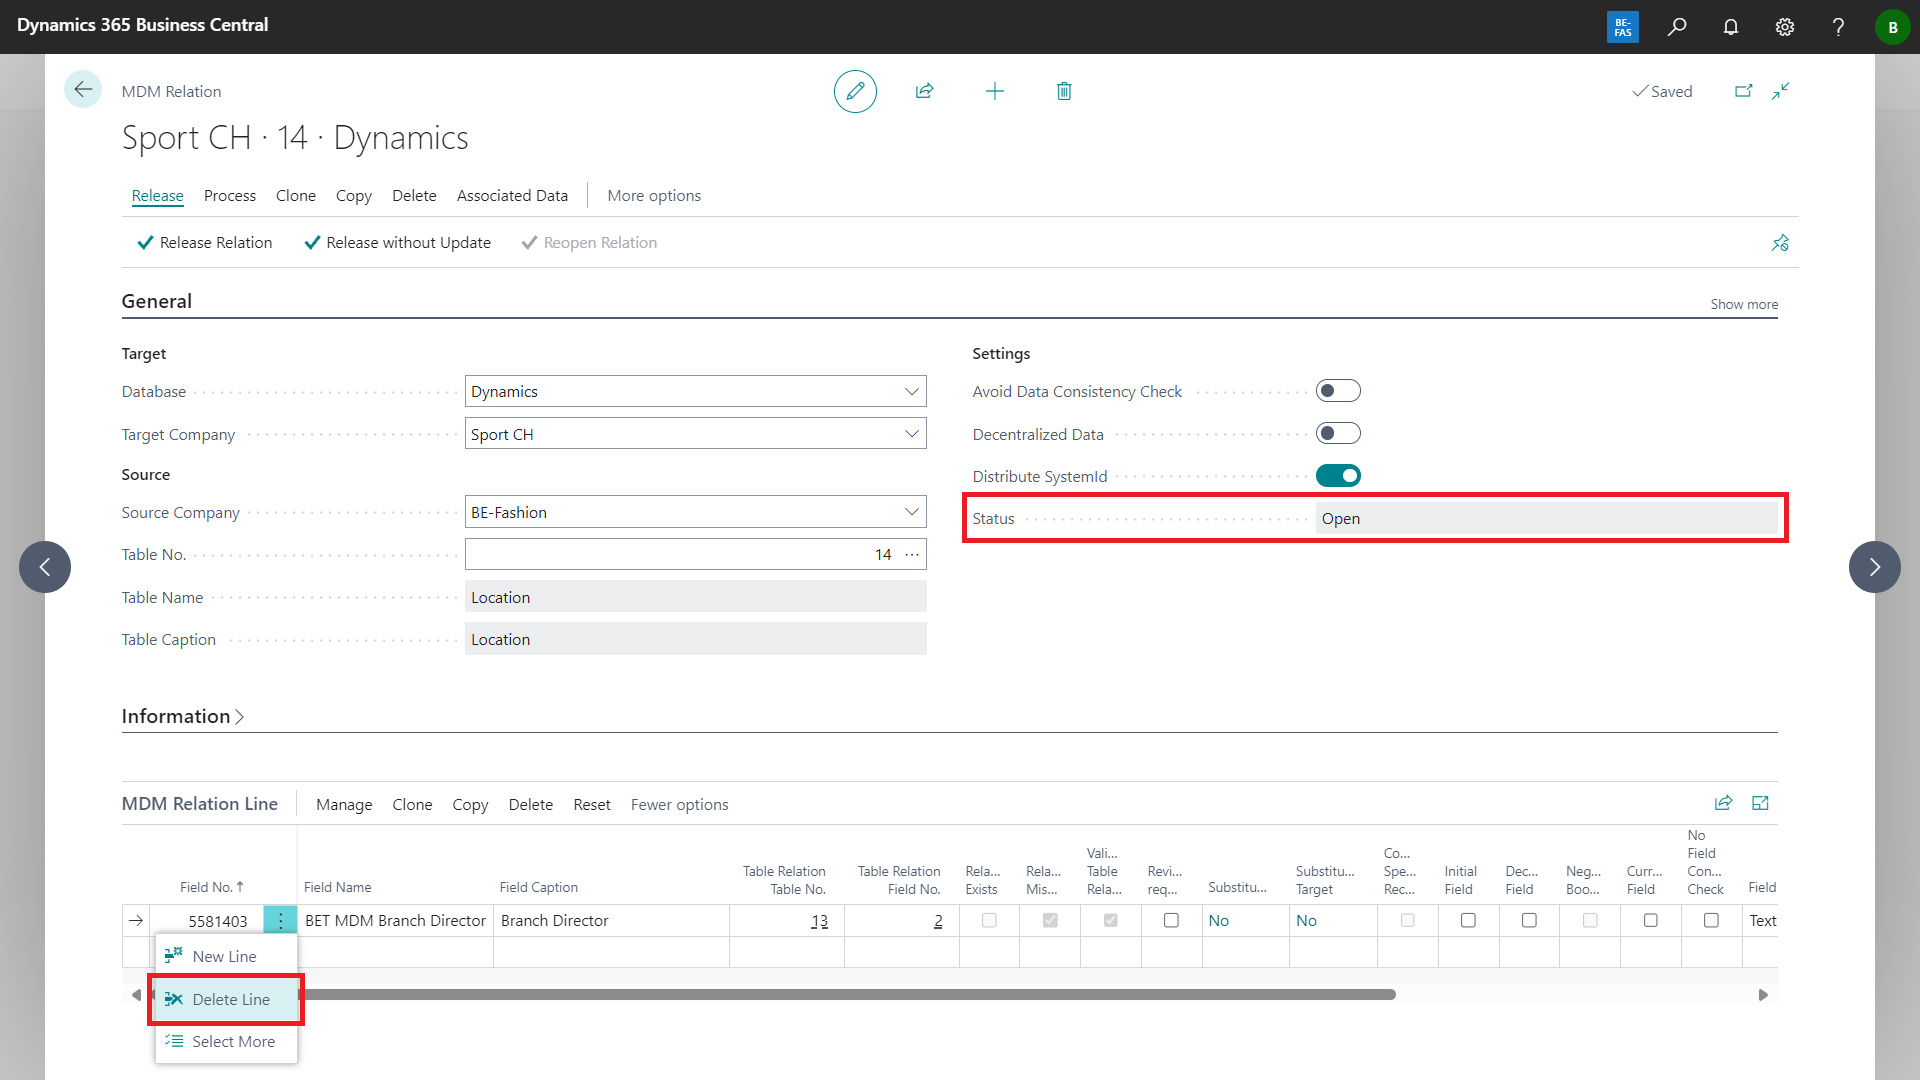Expand the Information section
Image resolution: width=1920 pixels, height=1080 pixels.
(x=183, y=716)
